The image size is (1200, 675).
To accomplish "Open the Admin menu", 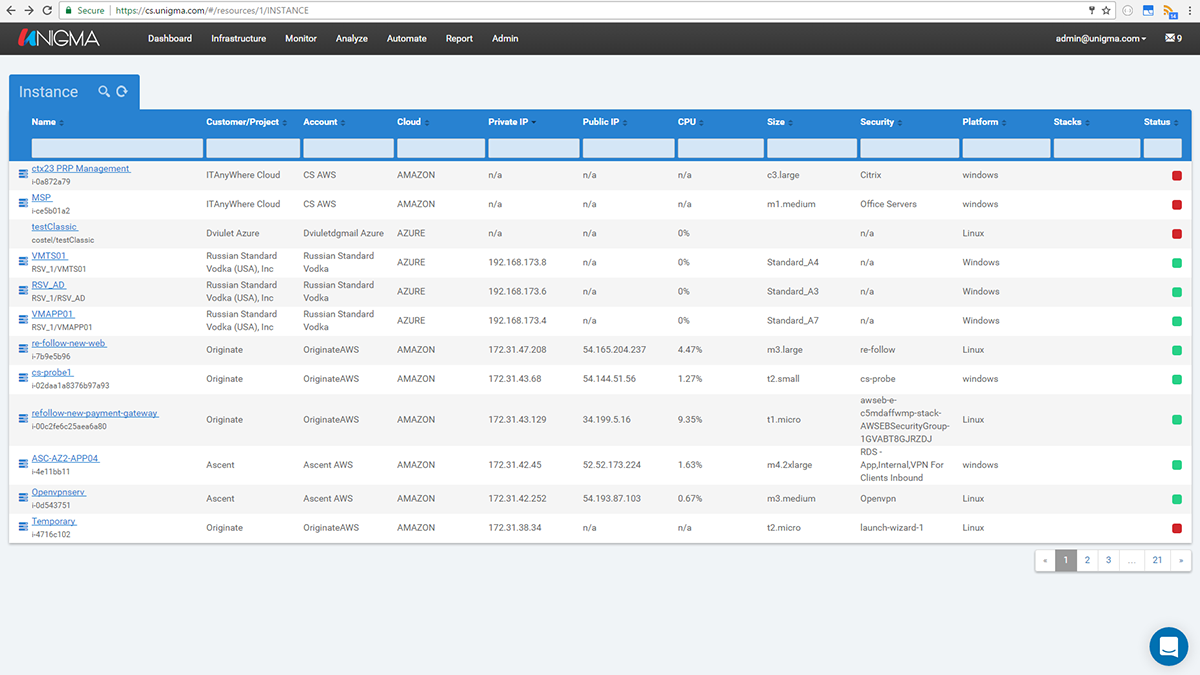I will tap(505, 38).
